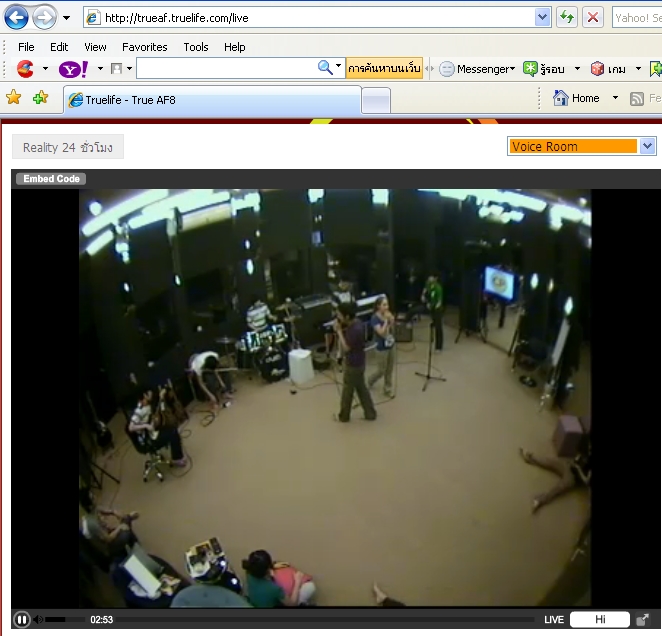Open the Edit menu
Viewport: 662px width, 636px height.
coord(59,47)
